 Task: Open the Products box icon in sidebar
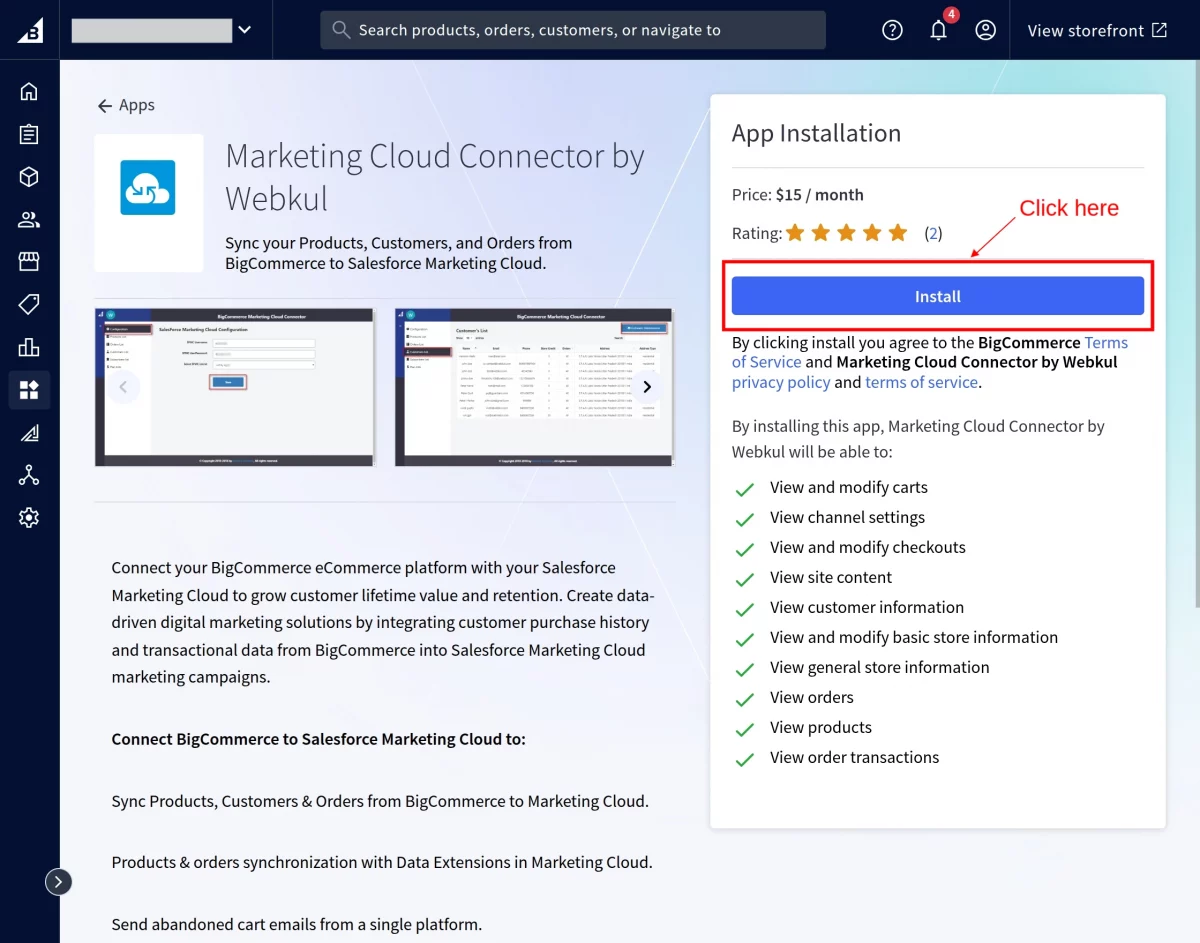tap(29, 177)
